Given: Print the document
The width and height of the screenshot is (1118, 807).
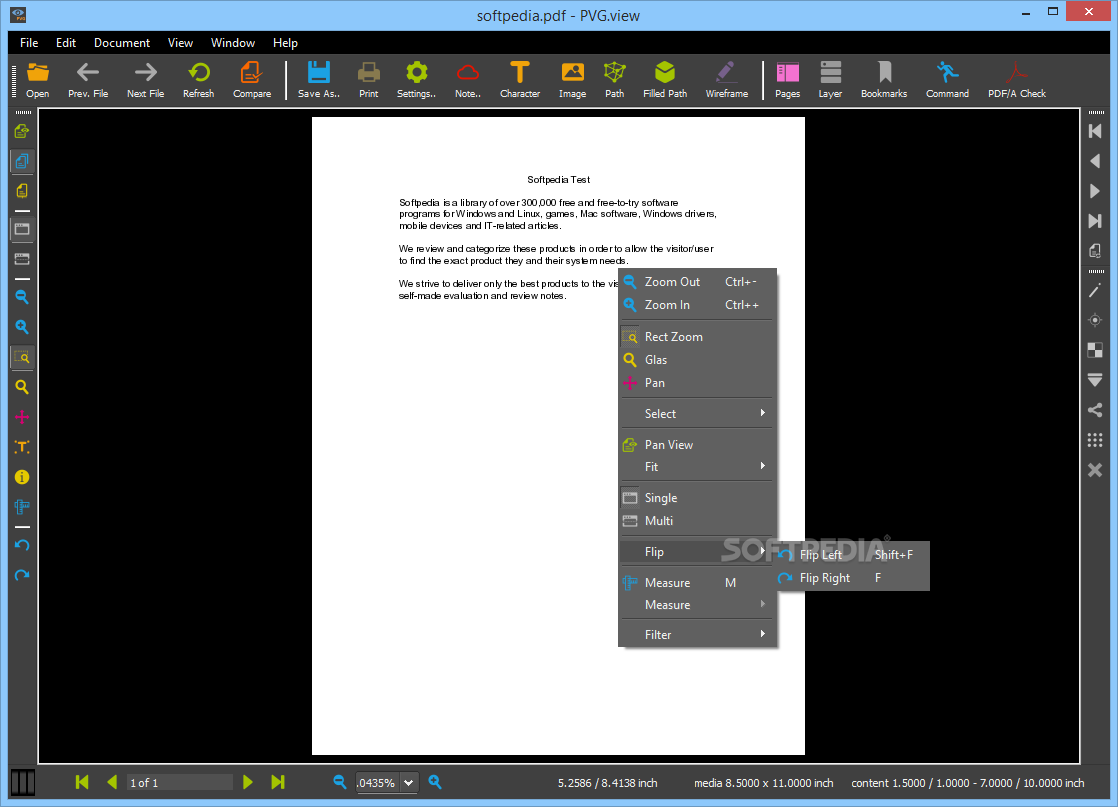Looking at the screenshot, I should 369,80.
